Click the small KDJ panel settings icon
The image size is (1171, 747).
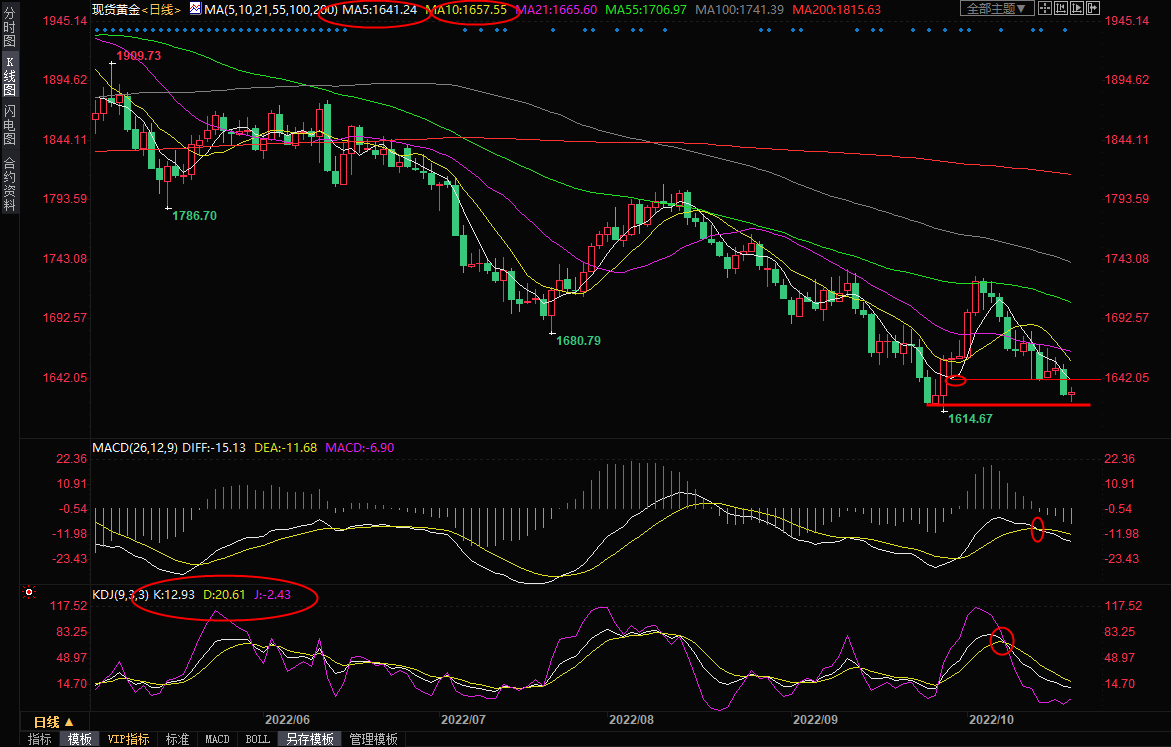[32, 592]
